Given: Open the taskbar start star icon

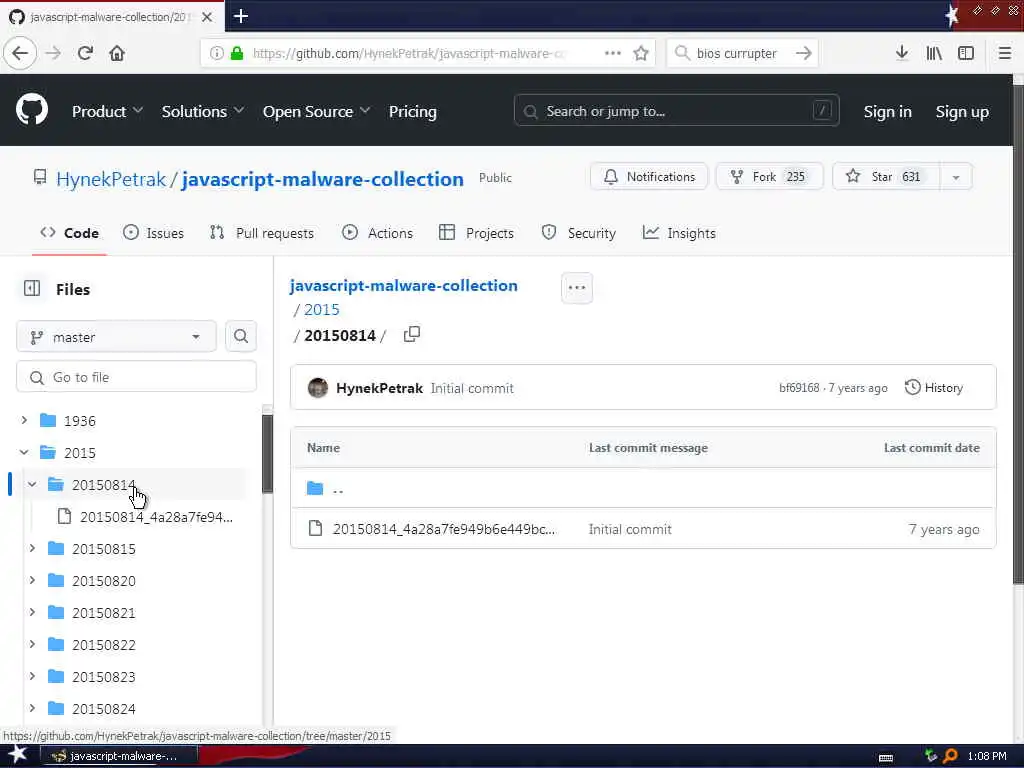Looking at the screenshot, I should tap(18, 755).
